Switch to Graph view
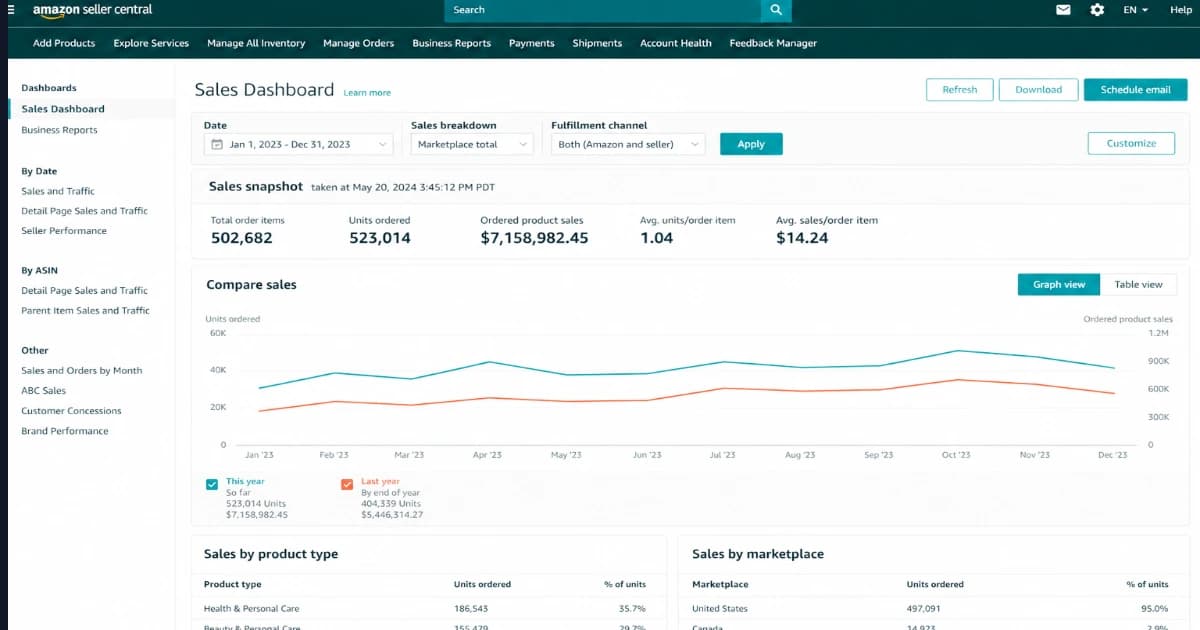The height and width of the screenshot is (630, 1200). pos(1059,285)
